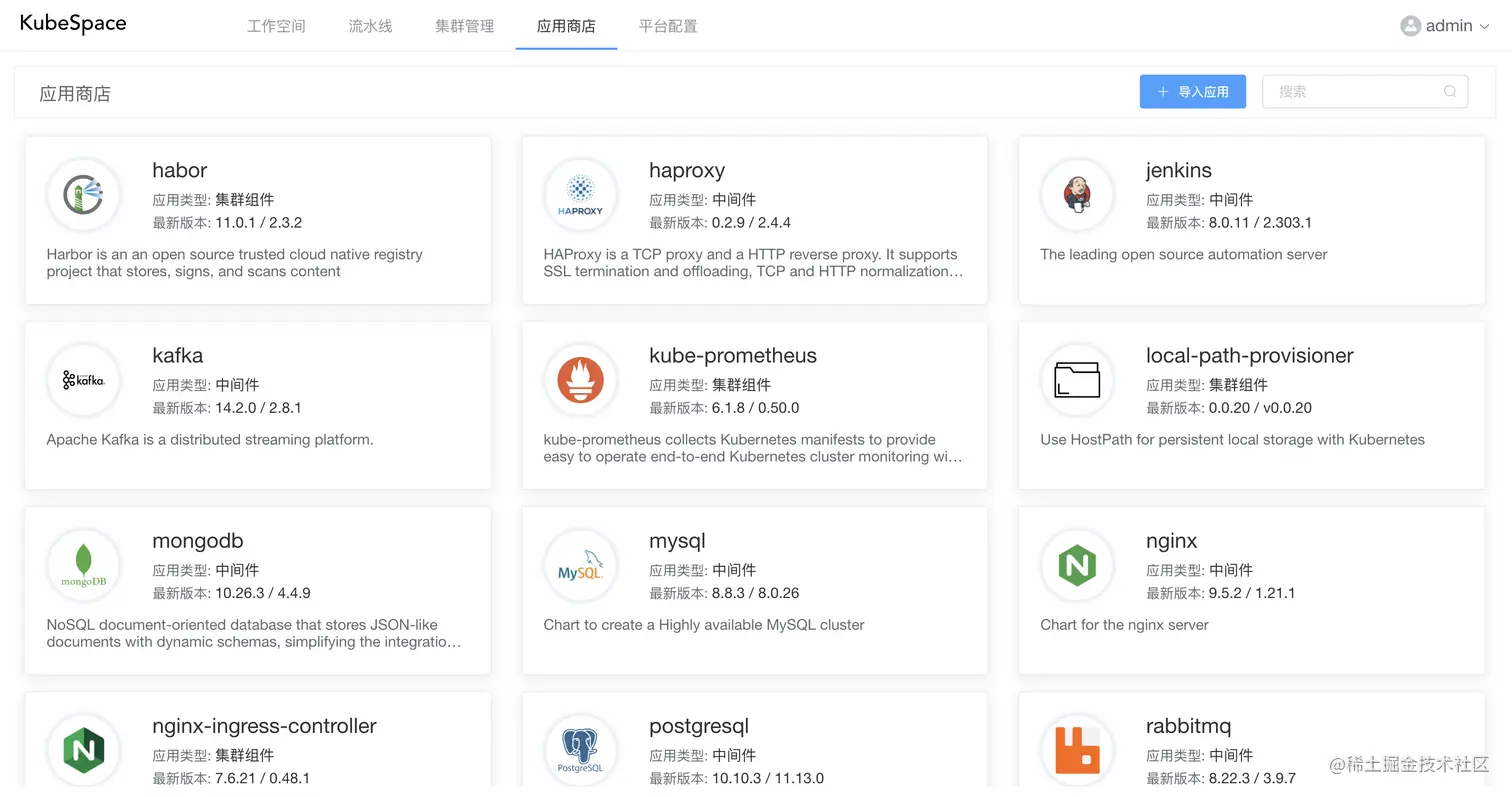Screen dimensions: 1512x797
Task: Open the mongodb app title
Action: click(198, 541)
